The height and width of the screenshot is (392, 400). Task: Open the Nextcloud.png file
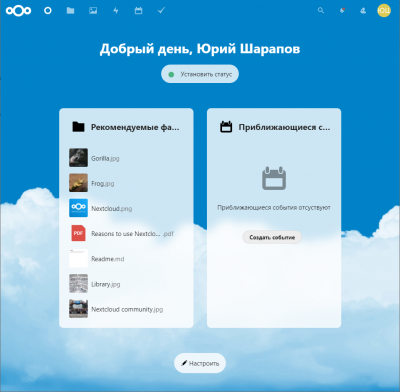tap(126, 208)
